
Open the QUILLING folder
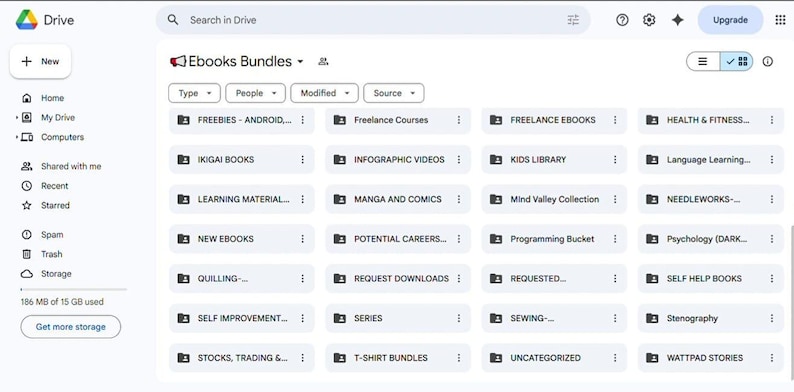[x=242, y=279]
